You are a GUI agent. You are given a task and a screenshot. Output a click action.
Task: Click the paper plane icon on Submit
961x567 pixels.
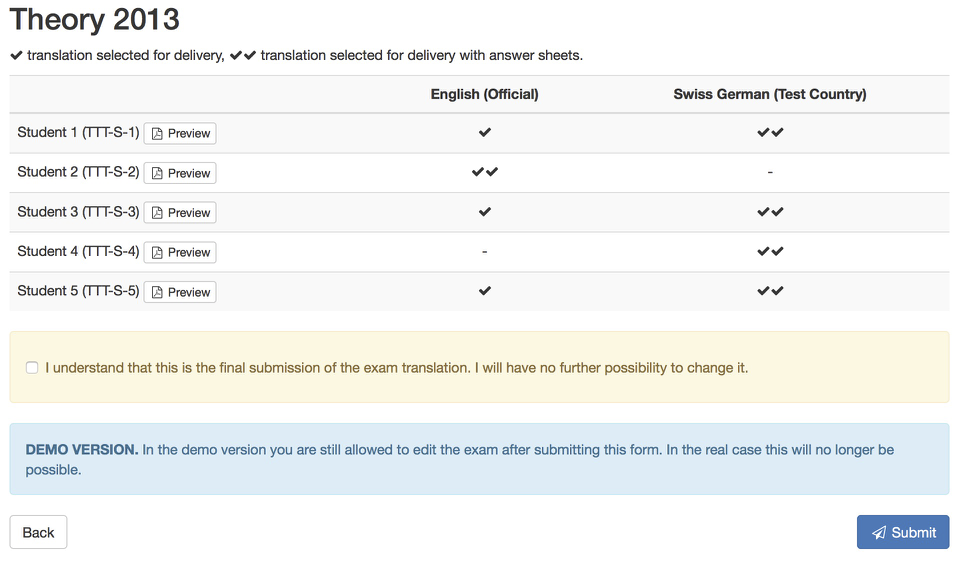click(x=879, y=533)
